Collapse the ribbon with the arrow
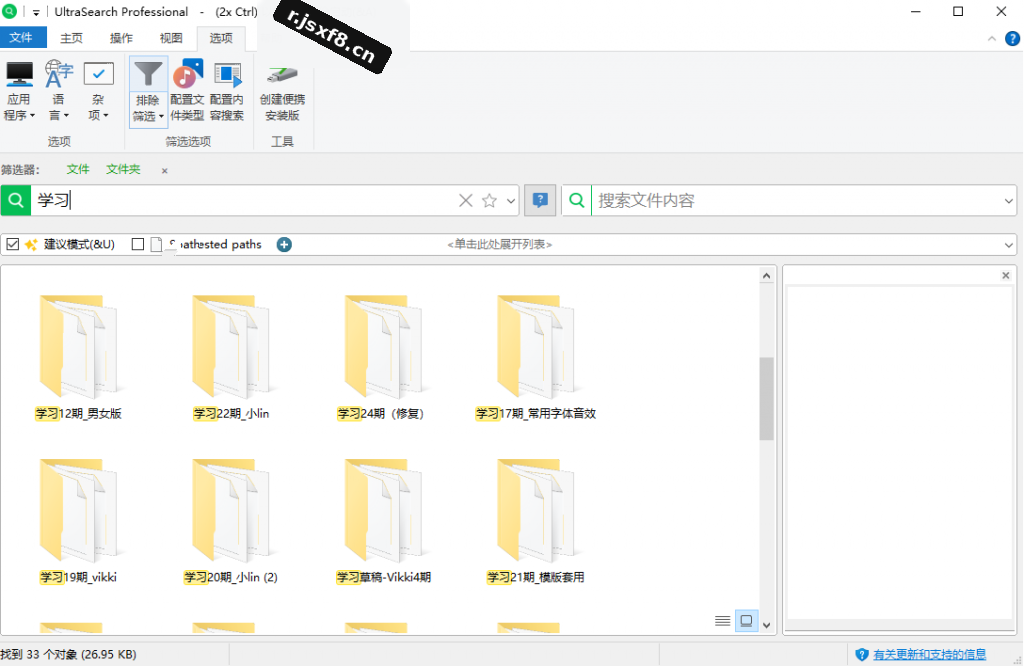The height and width of the screenshot is (666, 1024). click(x=991, y=39)
